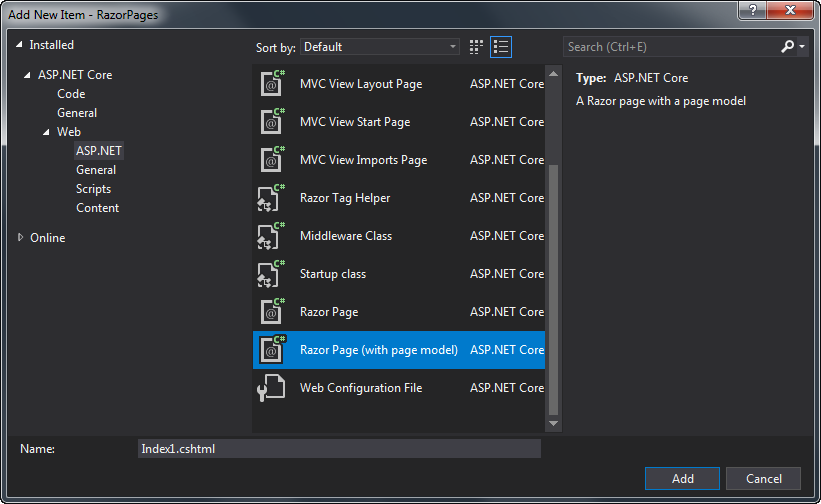
Task: Click the Razor Page (with page model) icon
Action: point(272,350)
